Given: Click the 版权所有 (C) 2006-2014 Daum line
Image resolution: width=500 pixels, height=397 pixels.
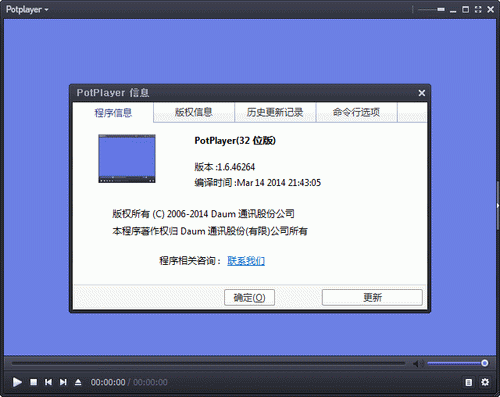Looking at the screenshot, I should coord(203,214).
